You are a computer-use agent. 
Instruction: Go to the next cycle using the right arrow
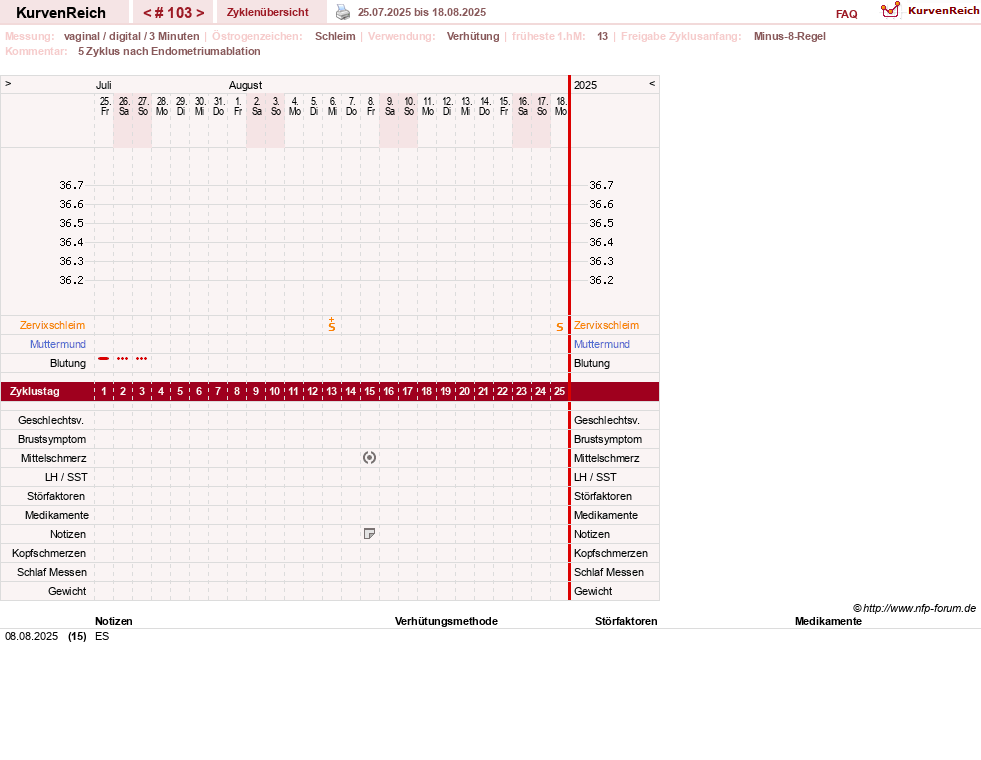coord(200,13)
